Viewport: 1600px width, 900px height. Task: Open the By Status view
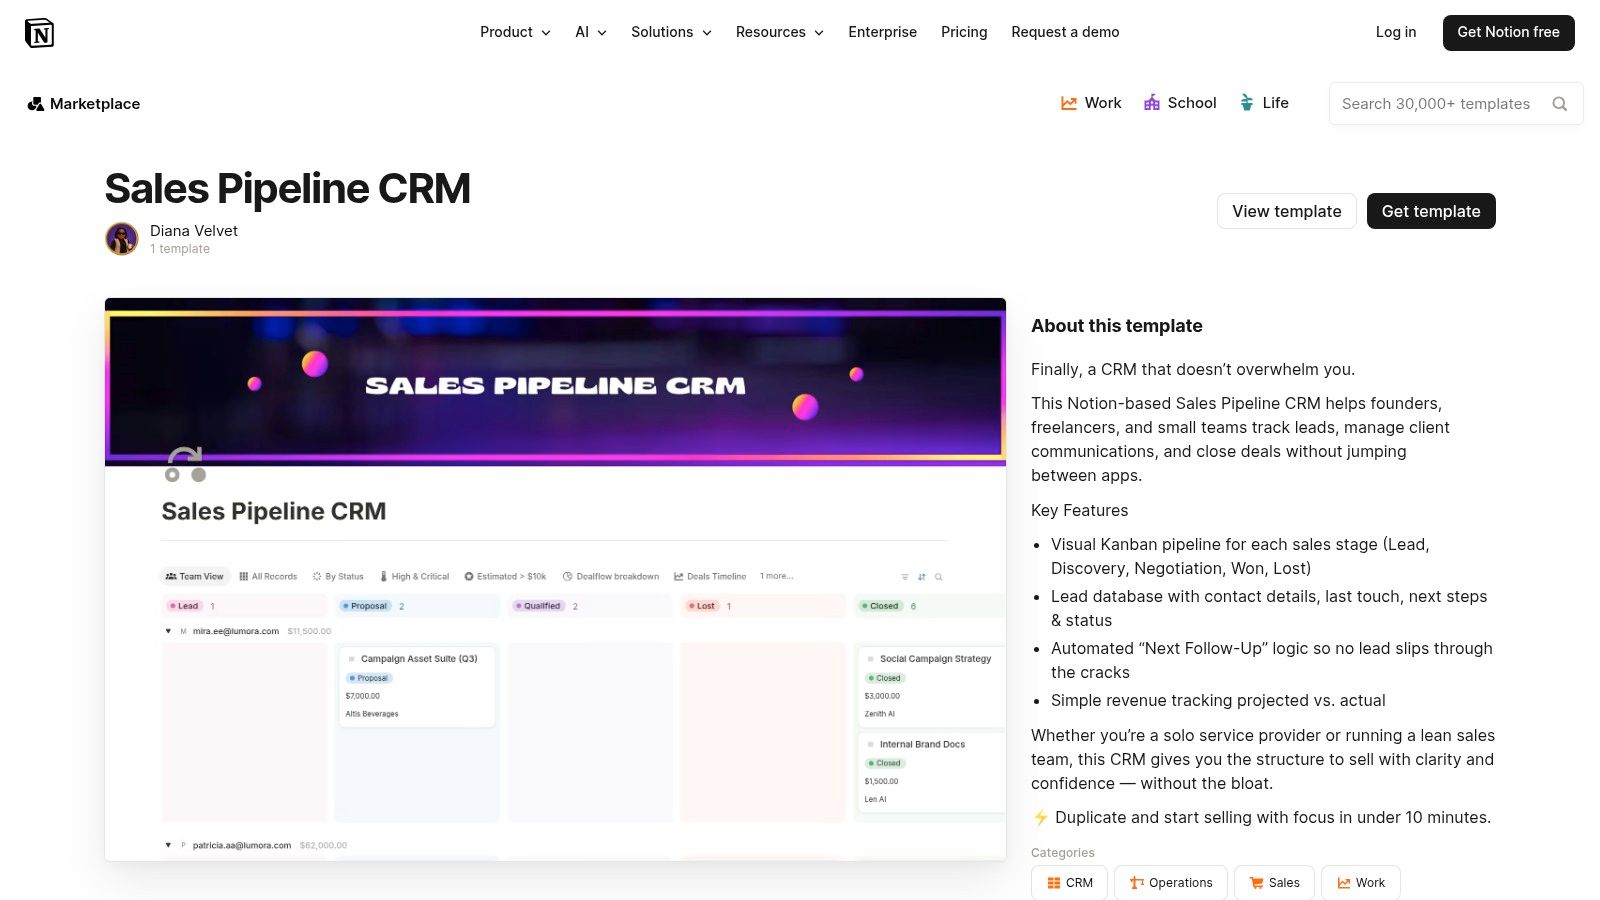click(x=339, y=576)
